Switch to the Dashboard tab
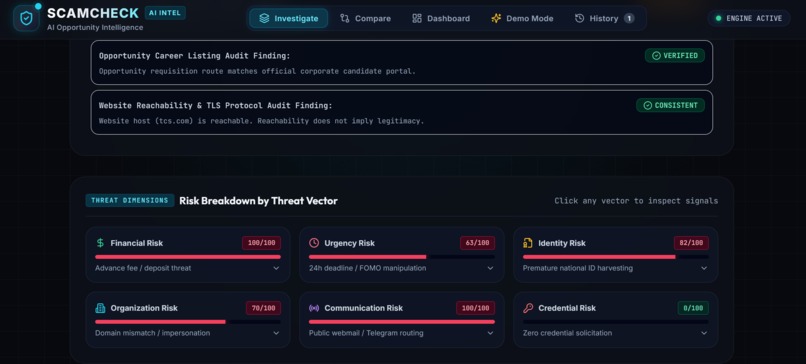Viewport: 806px width, 364px height. [x=441, y=19]
